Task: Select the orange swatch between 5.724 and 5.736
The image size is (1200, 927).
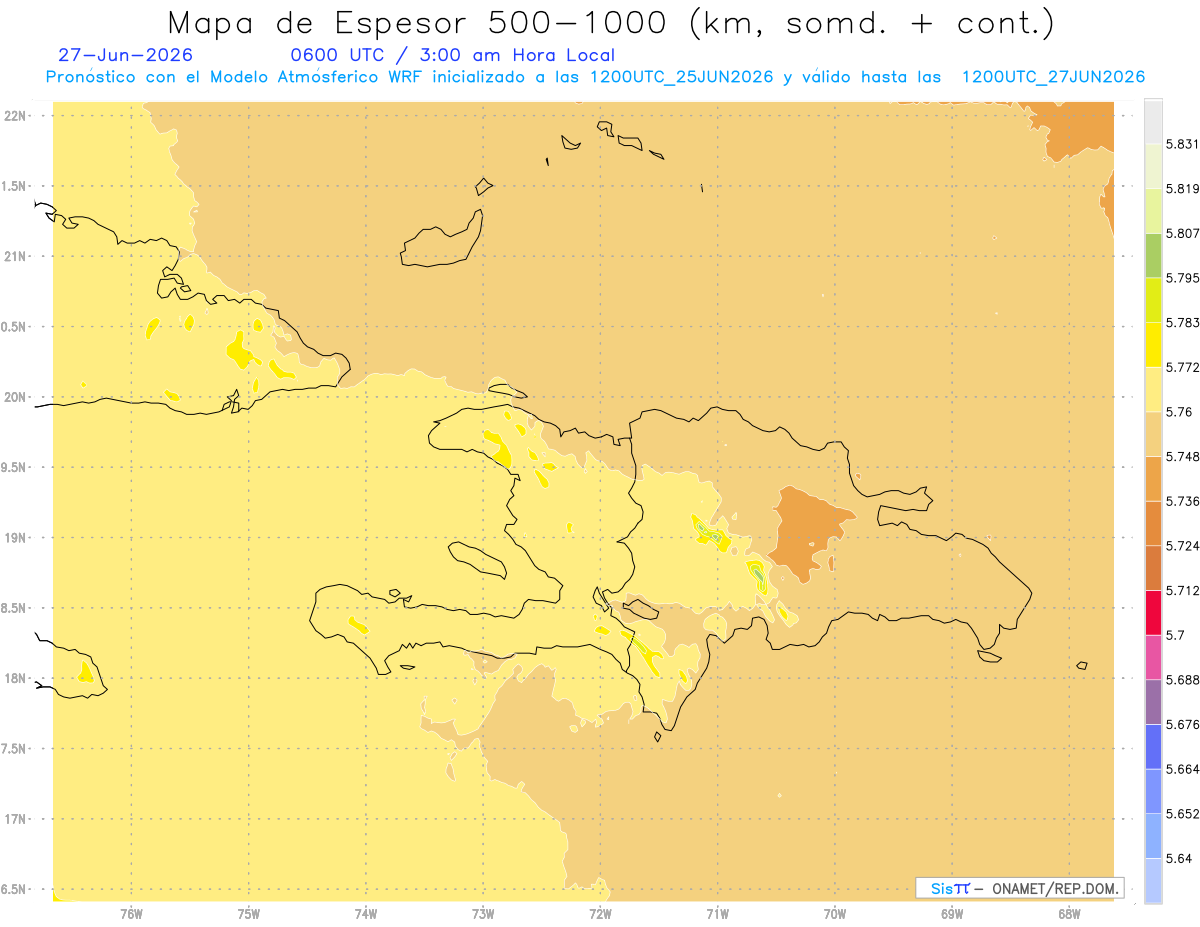Action: 1153,524
